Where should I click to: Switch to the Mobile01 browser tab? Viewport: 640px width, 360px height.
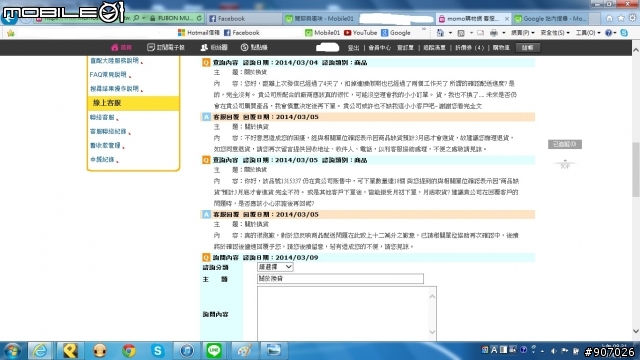point(320,18)
